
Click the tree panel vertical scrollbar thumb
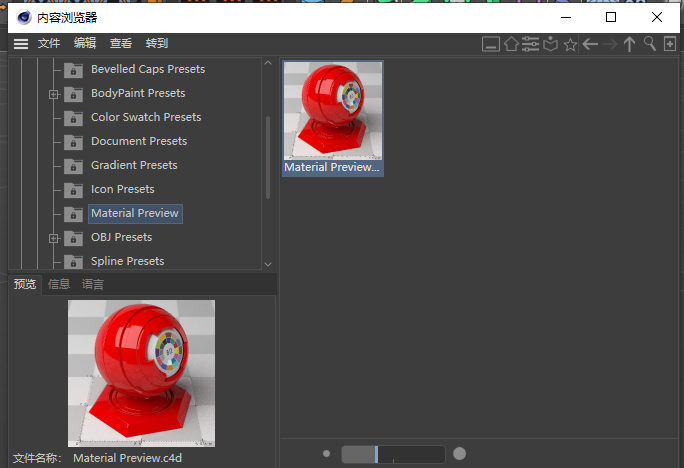(x=268, y=157)
